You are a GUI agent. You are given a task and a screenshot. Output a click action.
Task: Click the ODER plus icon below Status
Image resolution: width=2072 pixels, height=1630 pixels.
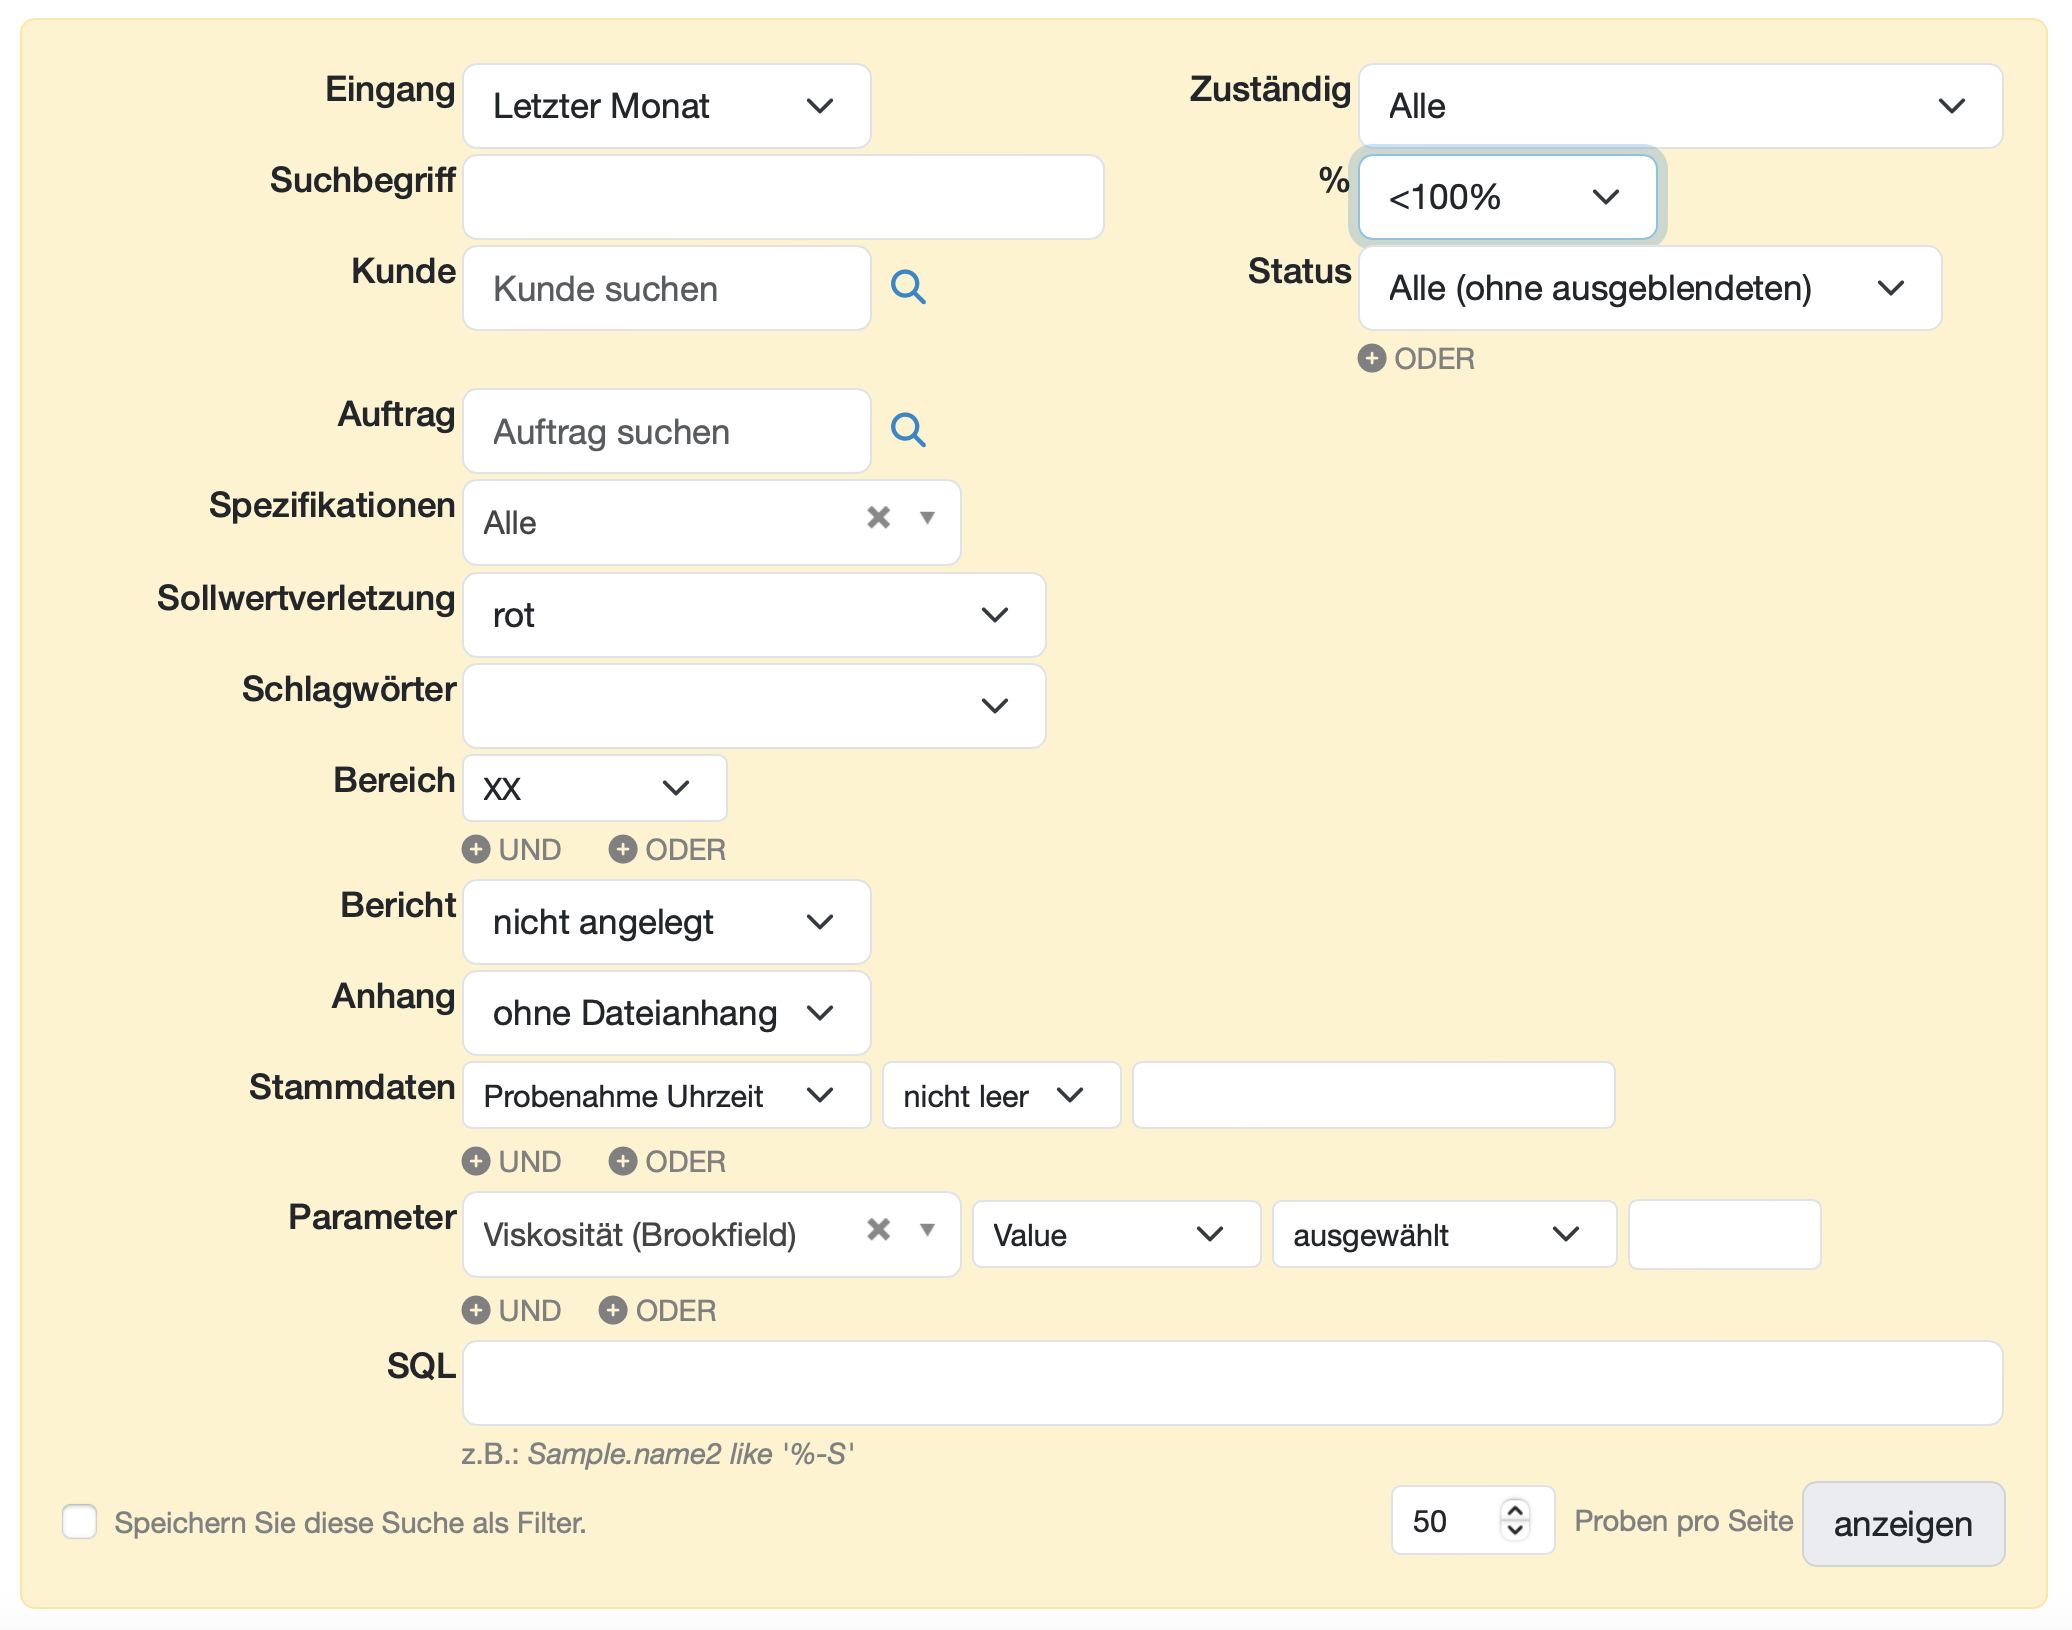coord(1372,358)
